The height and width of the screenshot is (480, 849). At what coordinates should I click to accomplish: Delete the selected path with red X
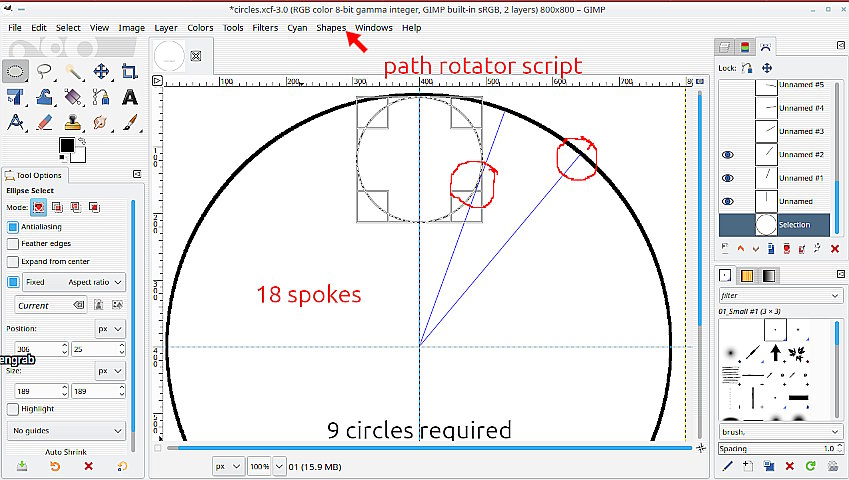pos(834,249)
